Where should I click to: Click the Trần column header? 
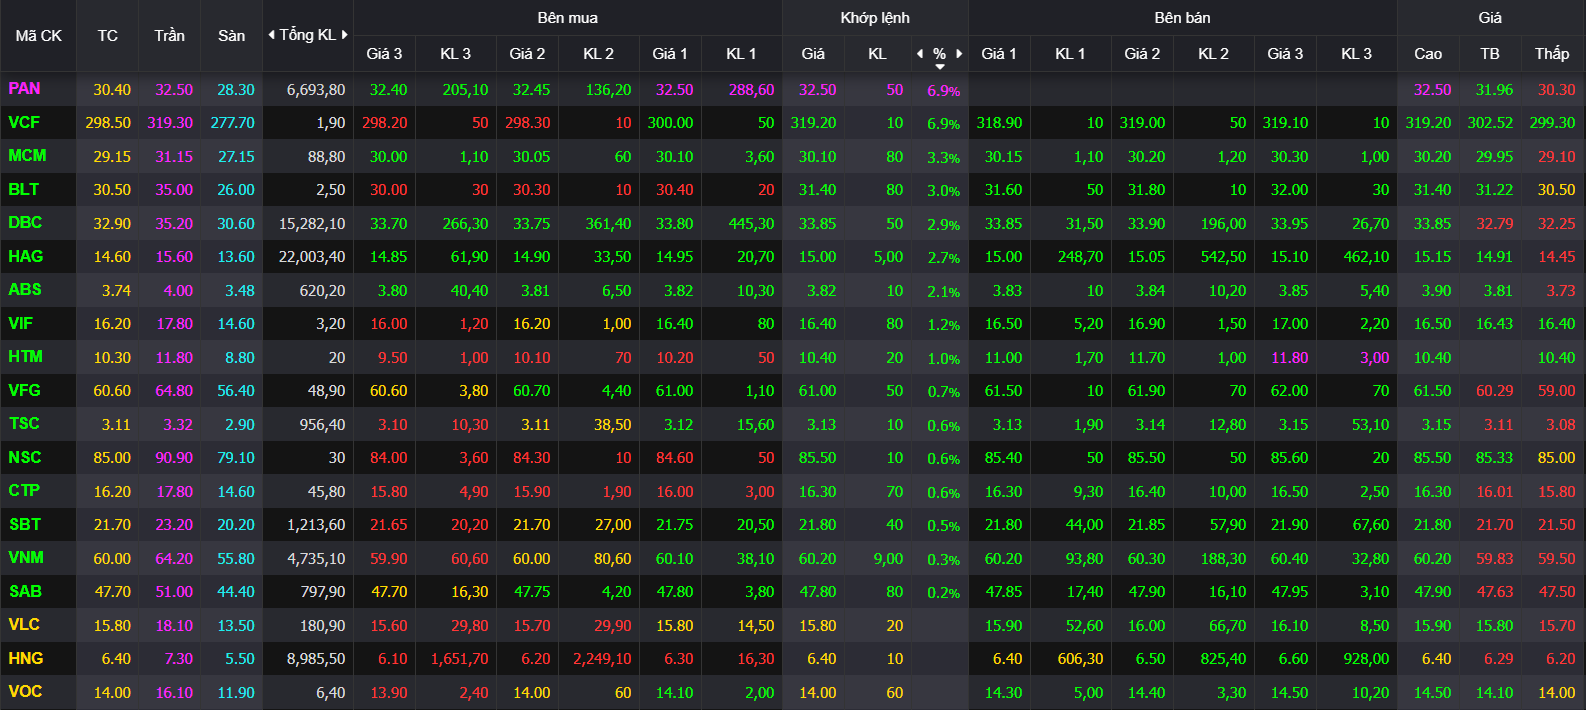click(169, 35)
